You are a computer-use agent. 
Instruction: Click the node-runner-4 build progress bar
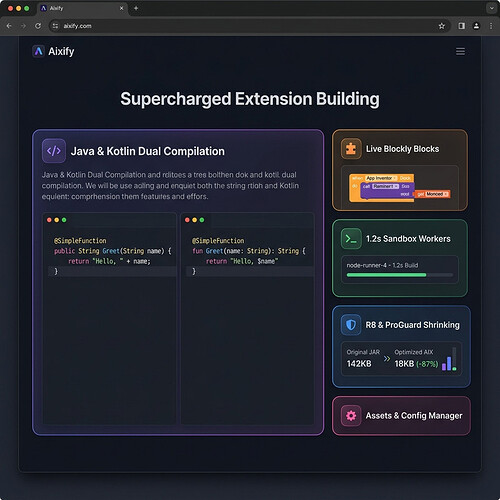coord(400,275)
